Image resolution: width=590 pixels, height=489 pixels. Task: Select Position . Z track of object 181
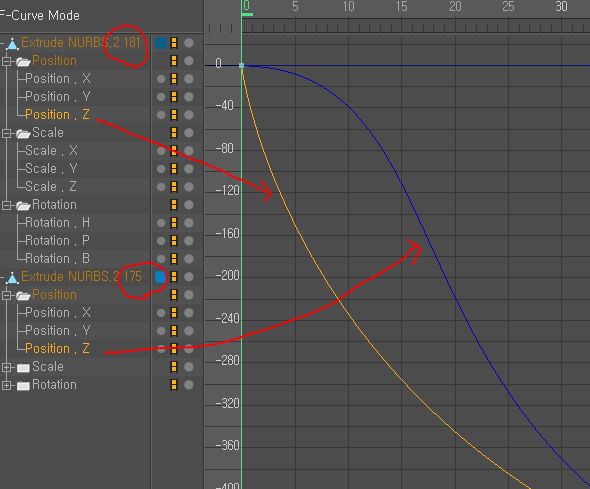58,114
